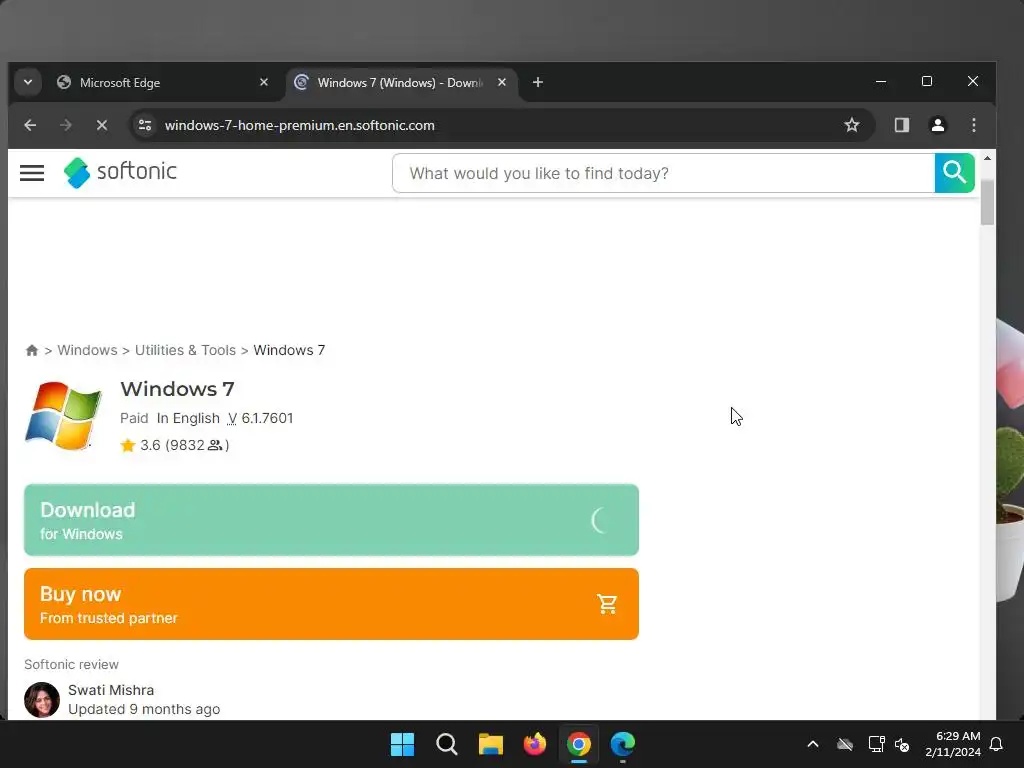The image size is (1024, 768).
Task: Bookmark this page with star icon
Action: point(852,125)
